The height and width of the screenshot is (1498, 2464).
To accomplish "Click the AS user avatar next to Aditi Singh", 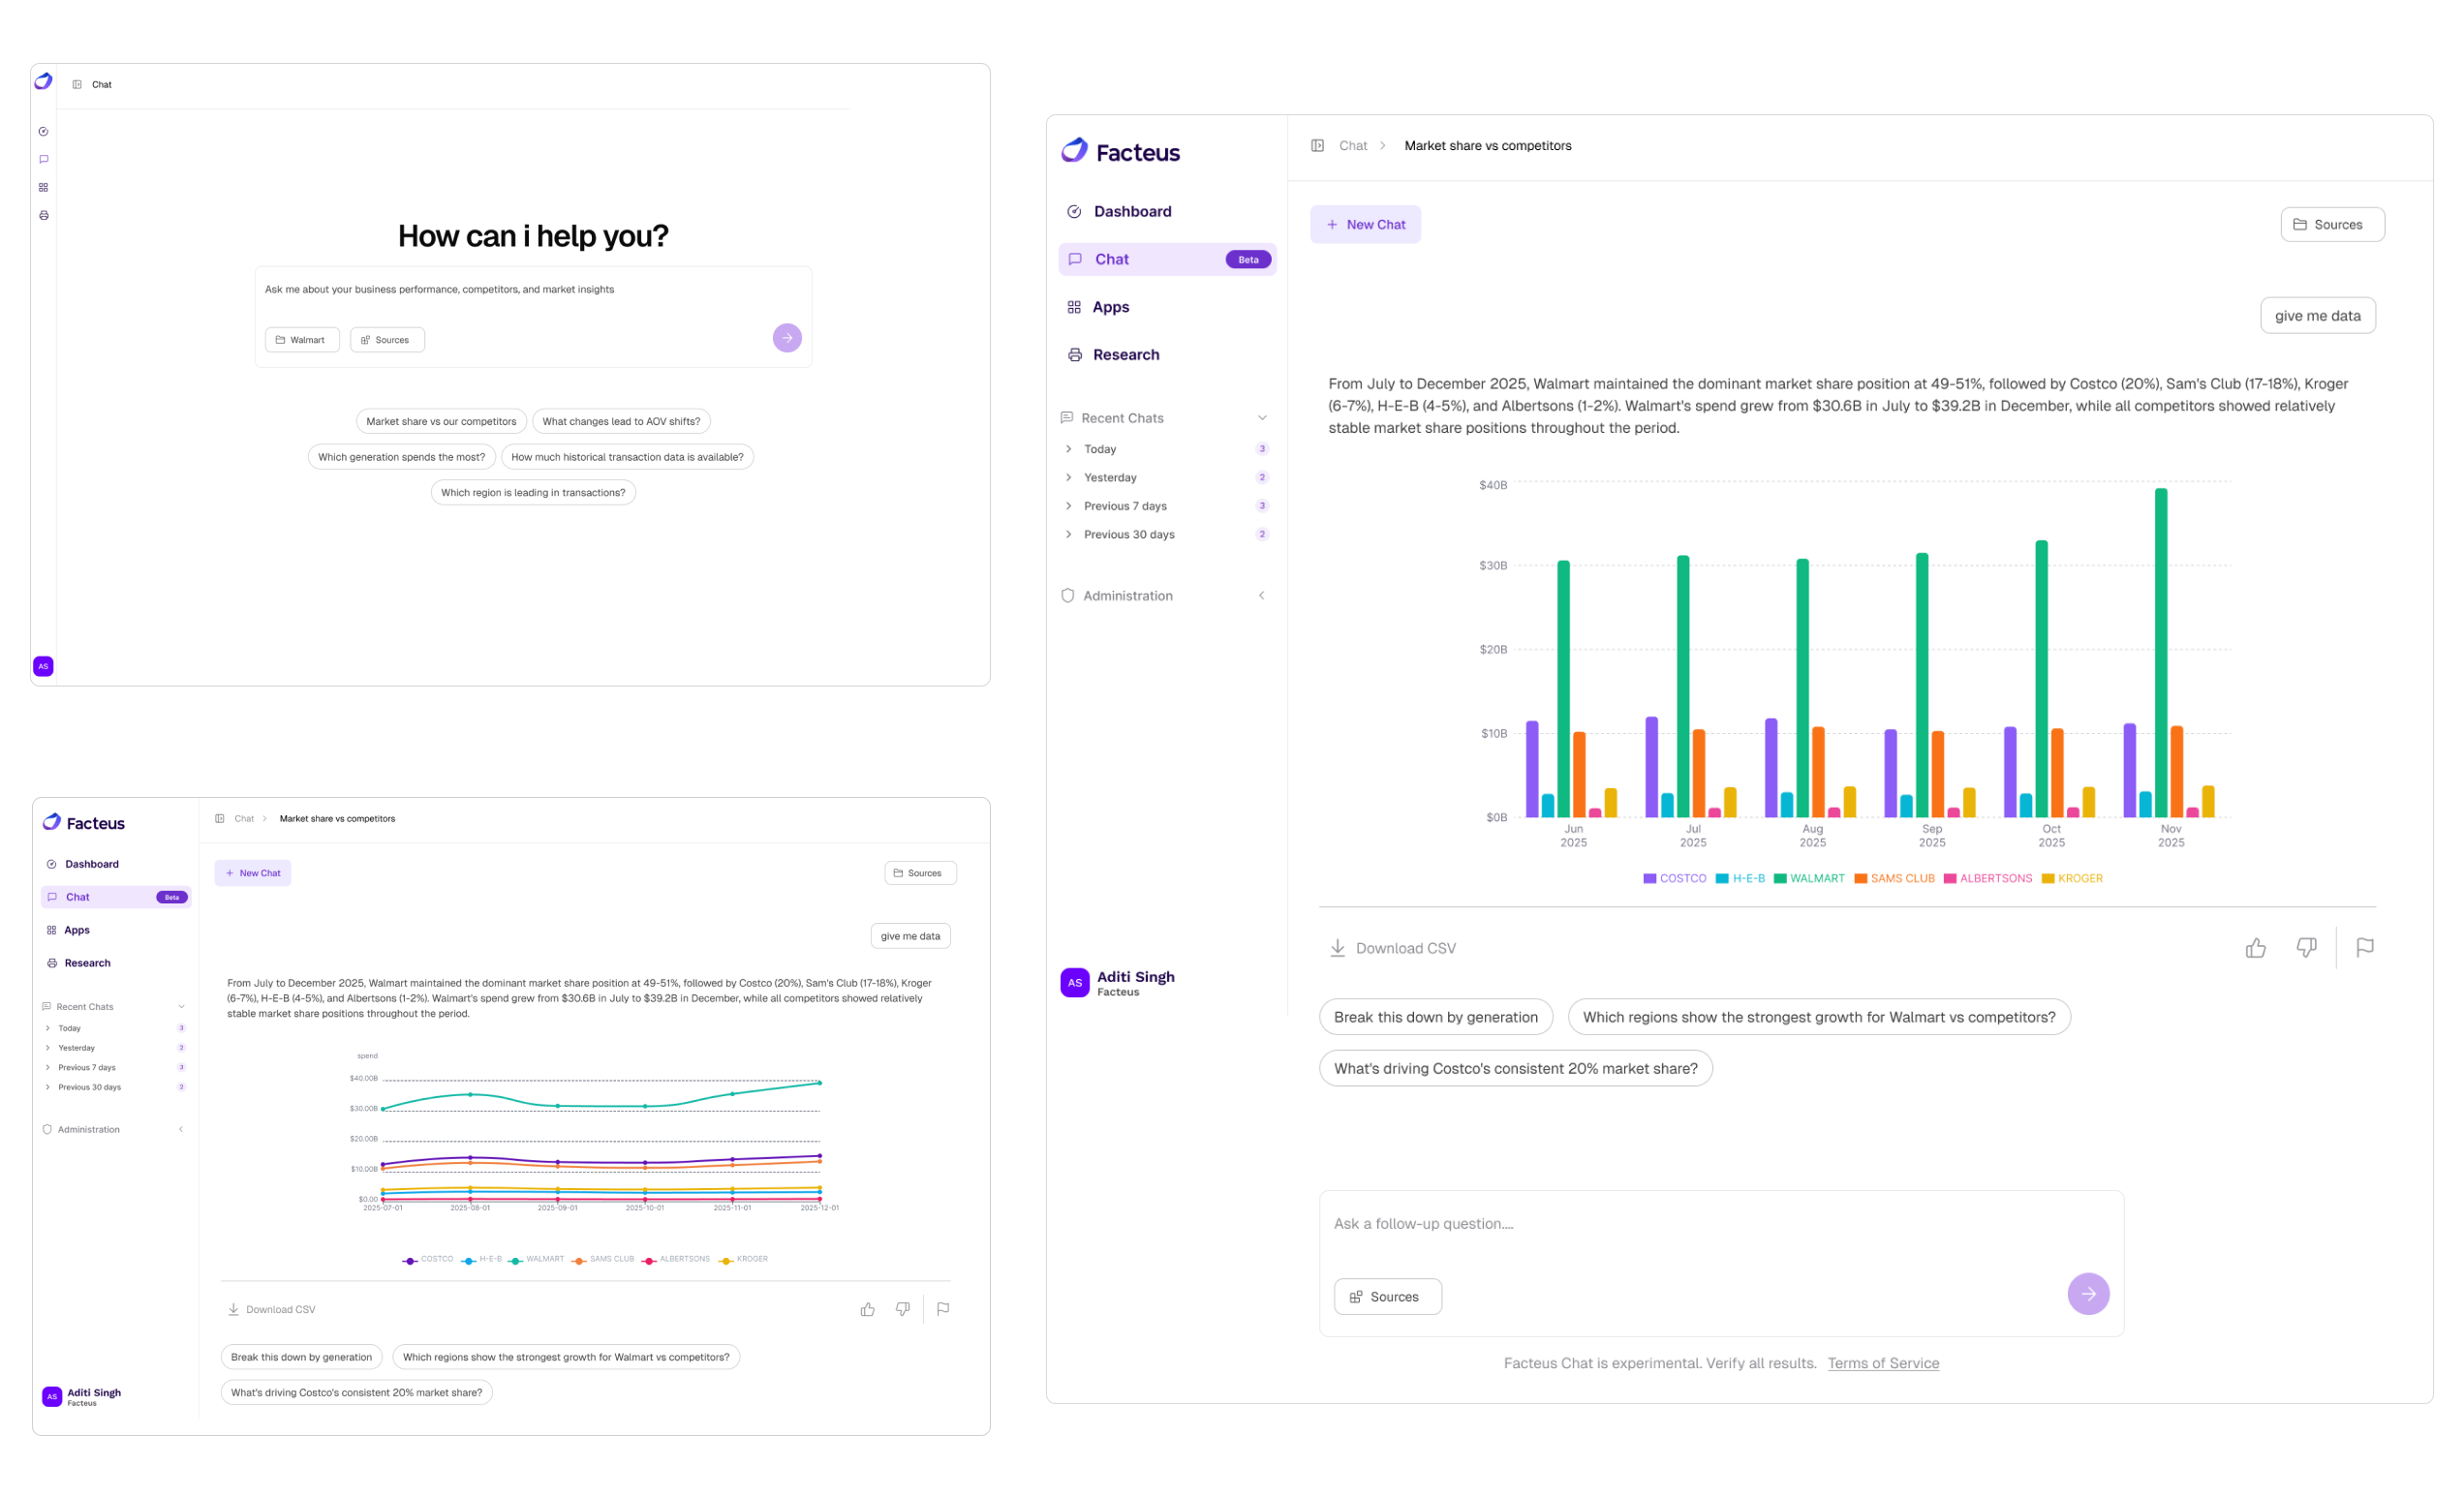I will point(1074,983).
